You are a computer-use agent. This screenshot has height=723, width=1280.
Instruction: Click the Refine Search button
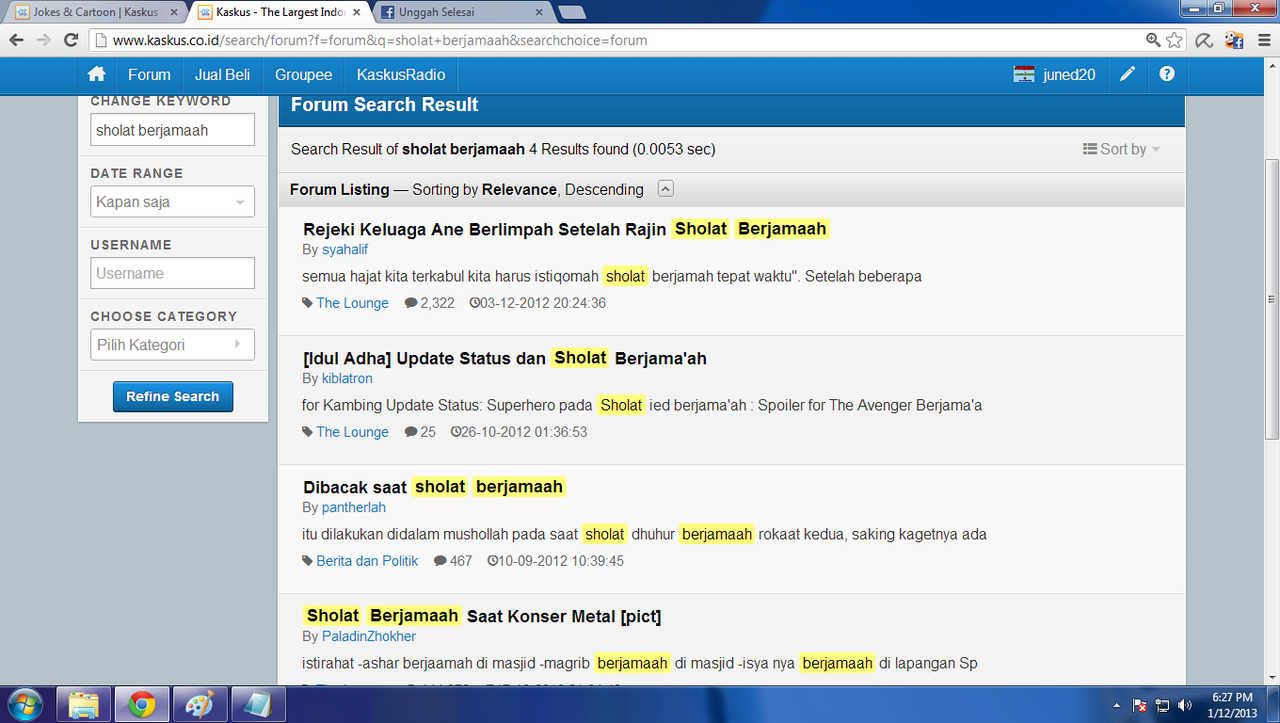coord(173,396)
